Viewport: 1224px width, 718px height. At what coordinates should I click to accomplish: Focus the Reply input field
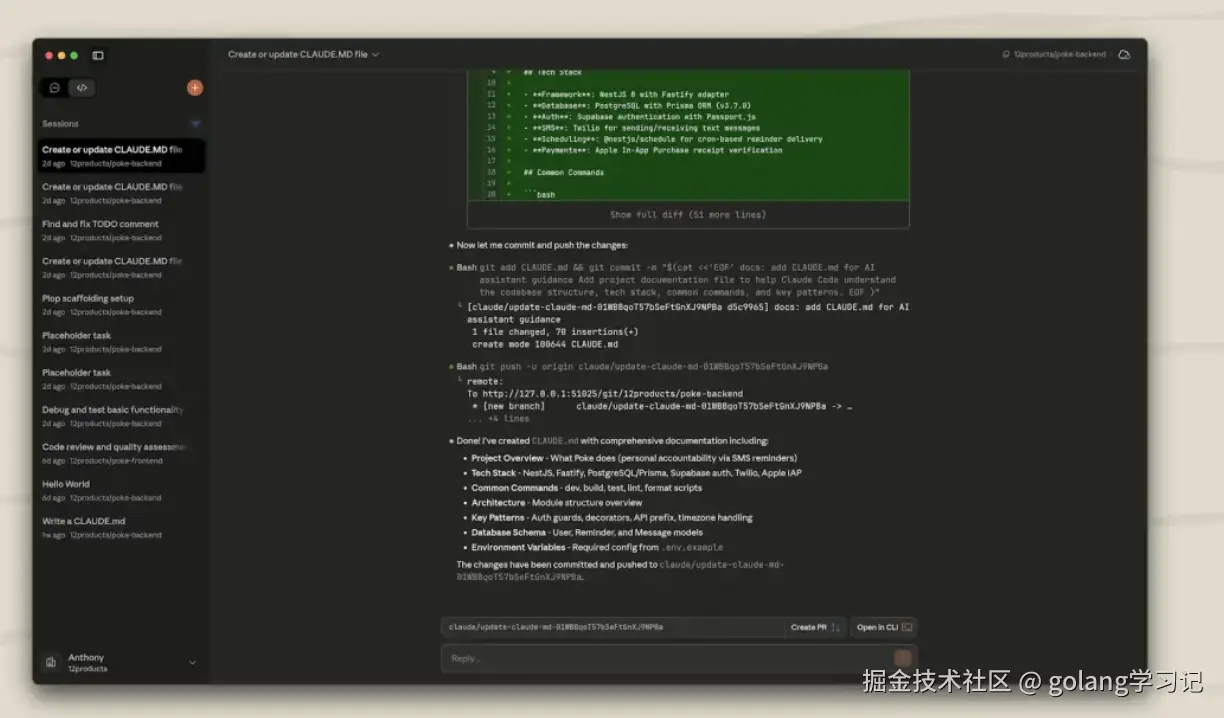[x=668, y=658]
